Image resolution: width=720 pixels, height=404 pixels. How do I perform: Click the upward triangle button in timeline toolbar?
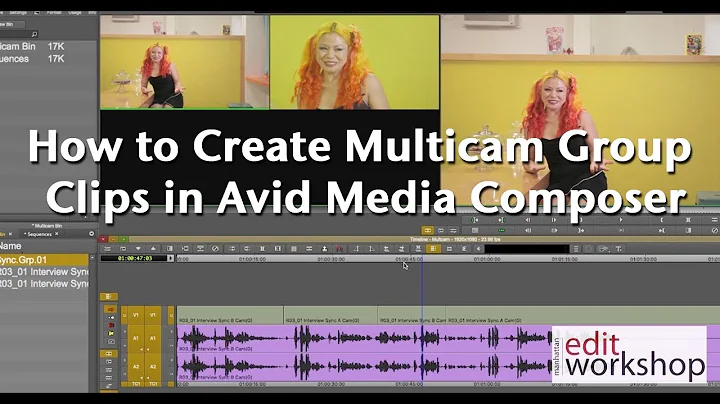pyautogui.click(x=153, y=249)
